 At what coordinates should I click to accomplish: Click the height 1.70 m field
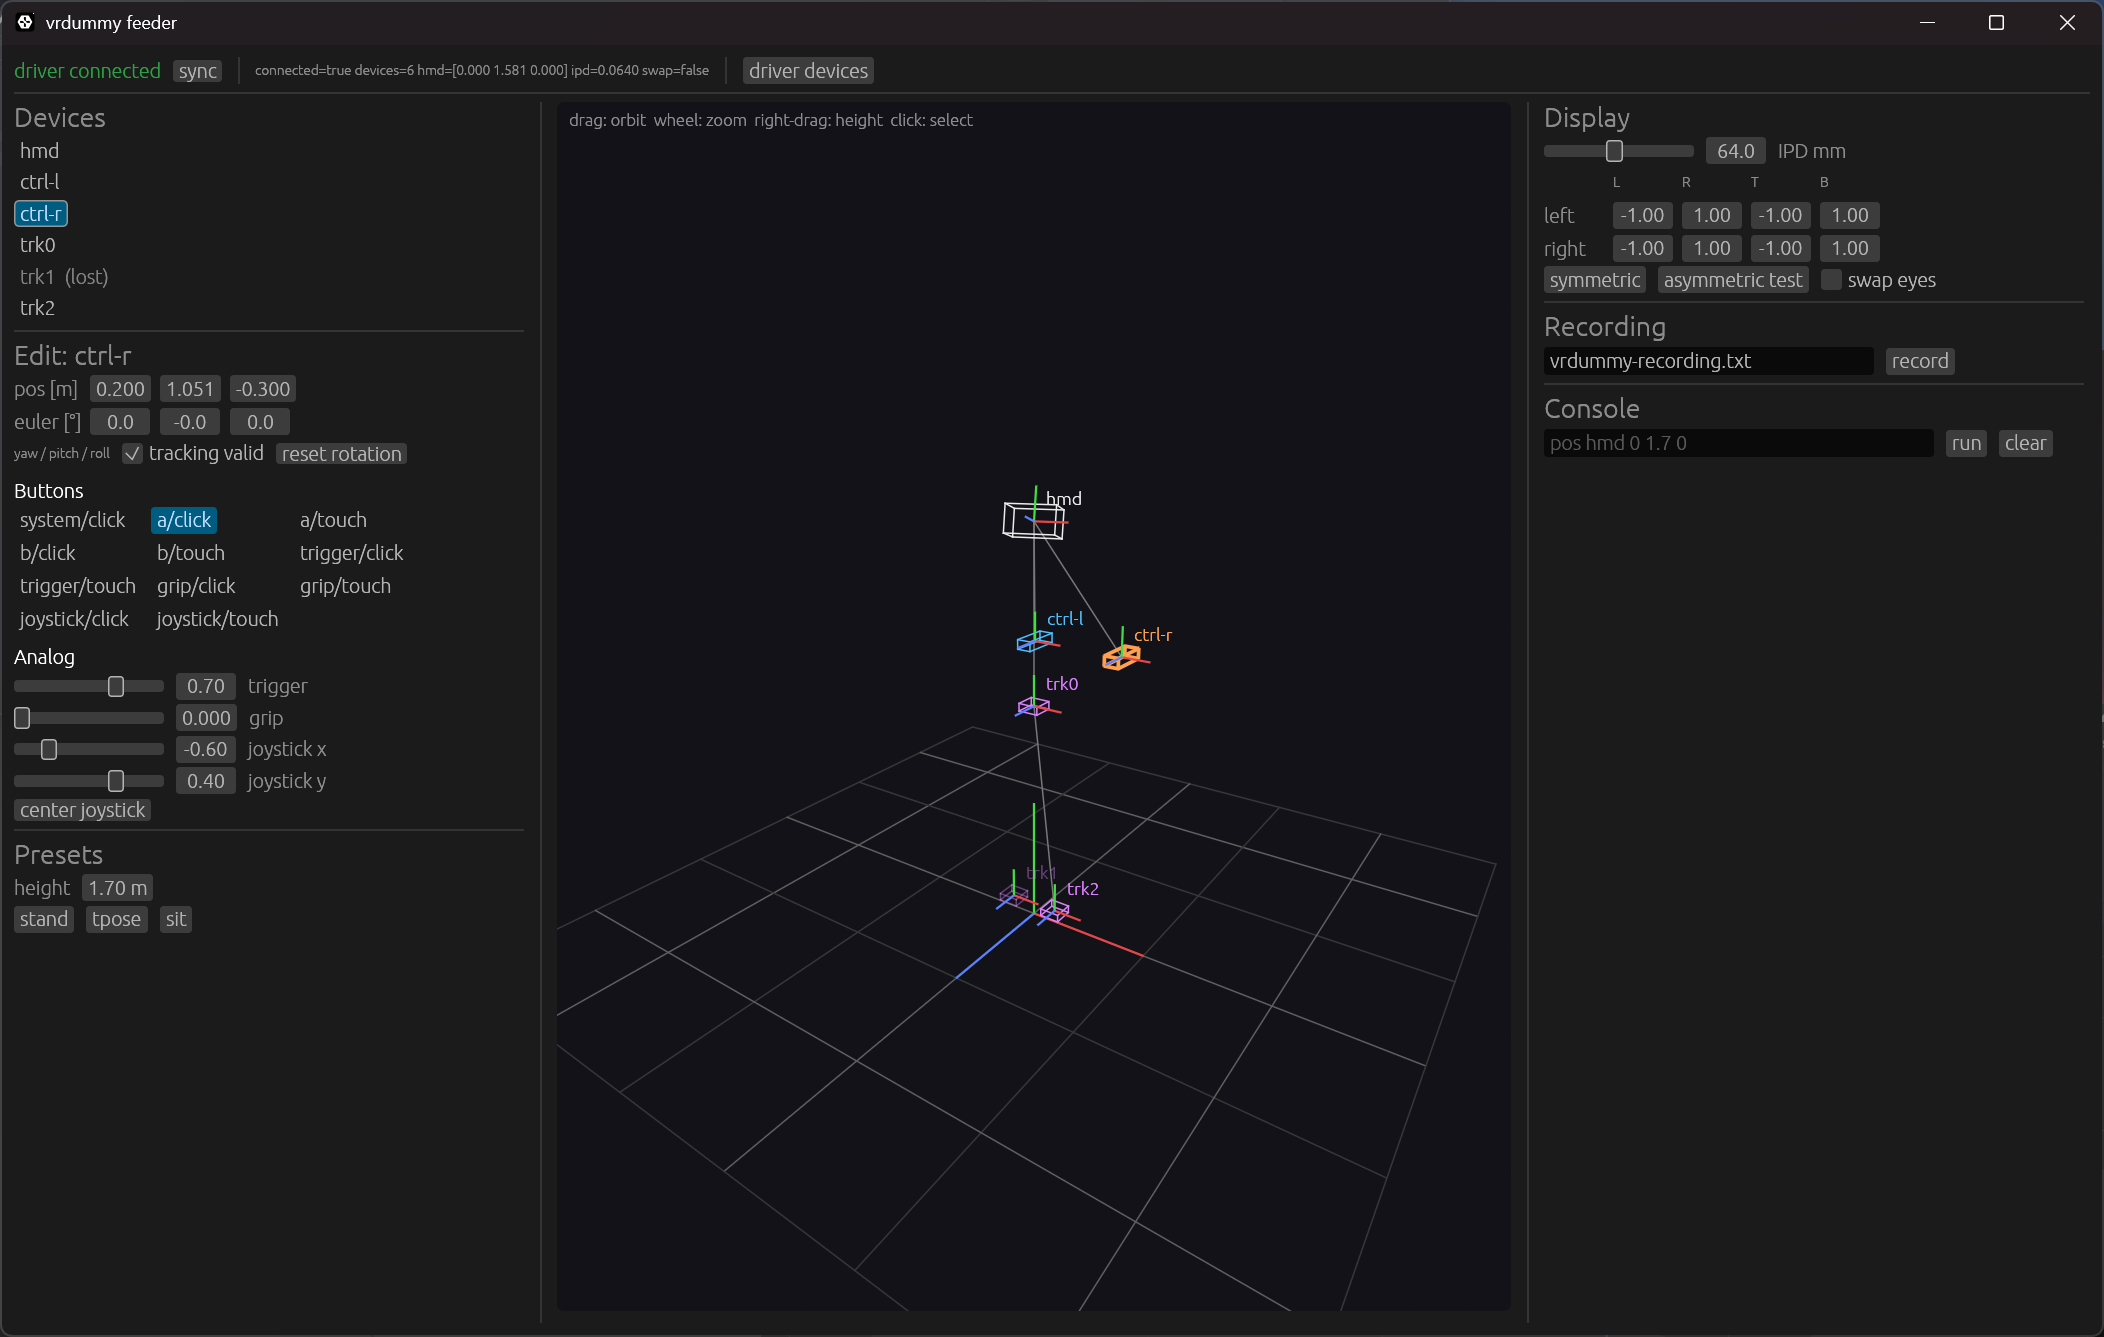[x=117, y=888]
